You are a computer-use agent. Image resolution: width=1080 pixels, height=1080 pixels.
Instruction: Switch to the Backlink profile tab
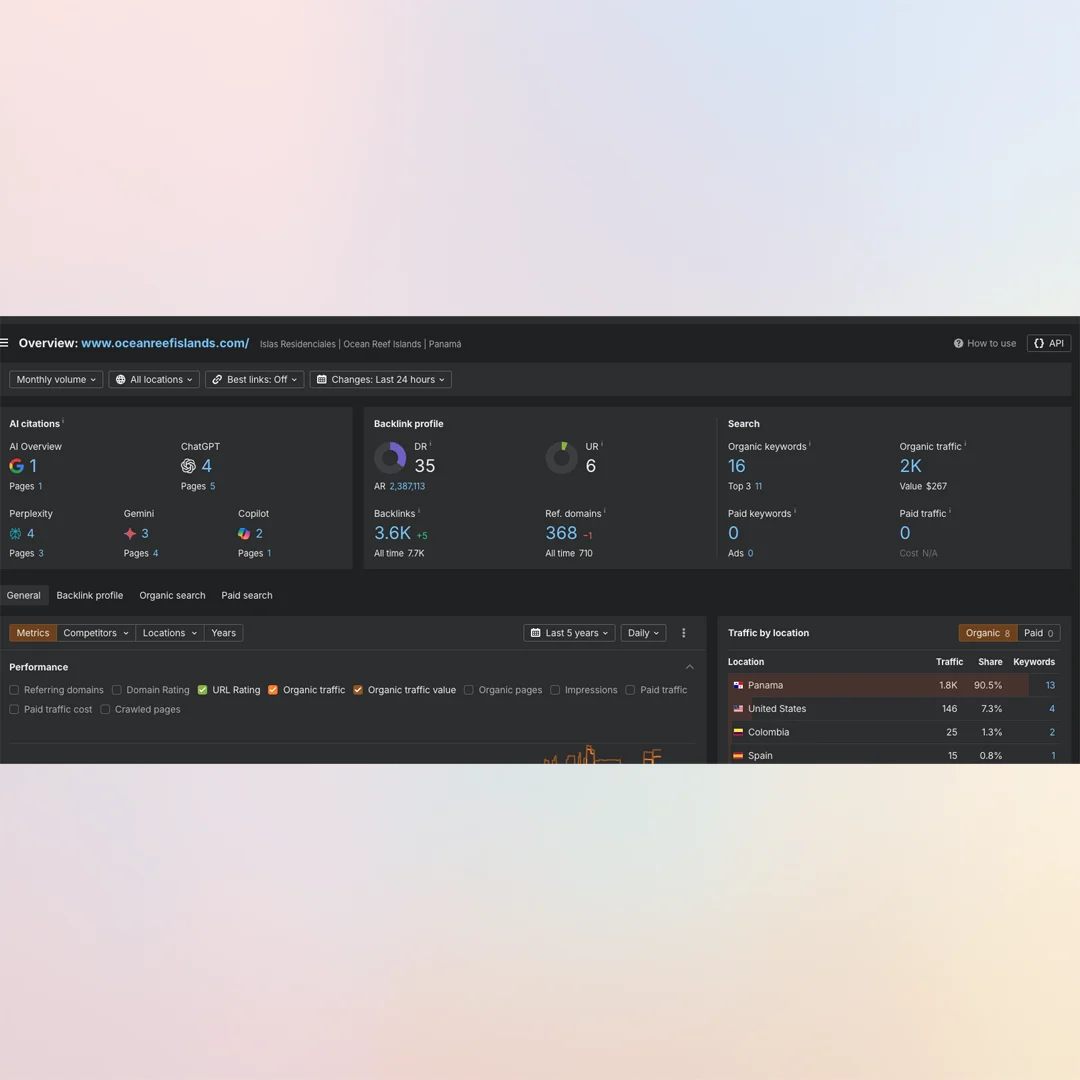(90, 595)
